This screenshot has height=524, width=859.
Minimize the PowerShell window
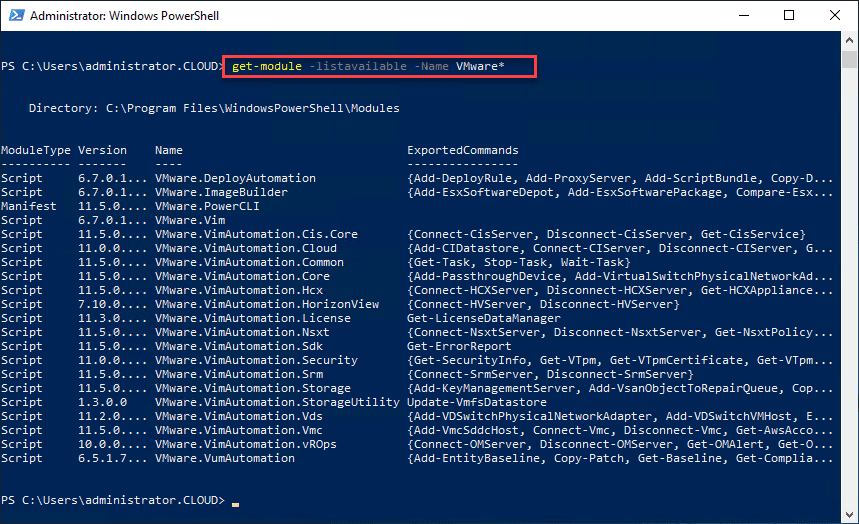744,16
